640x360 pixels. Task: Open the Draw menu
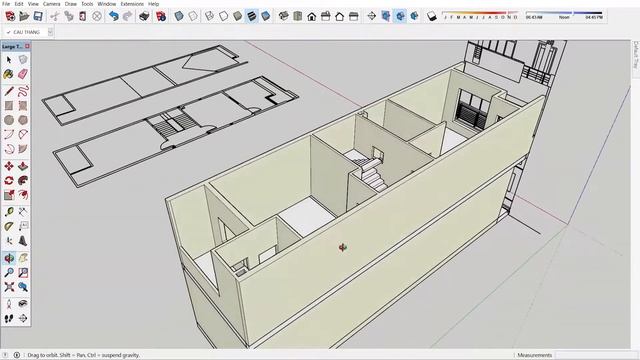71,4
